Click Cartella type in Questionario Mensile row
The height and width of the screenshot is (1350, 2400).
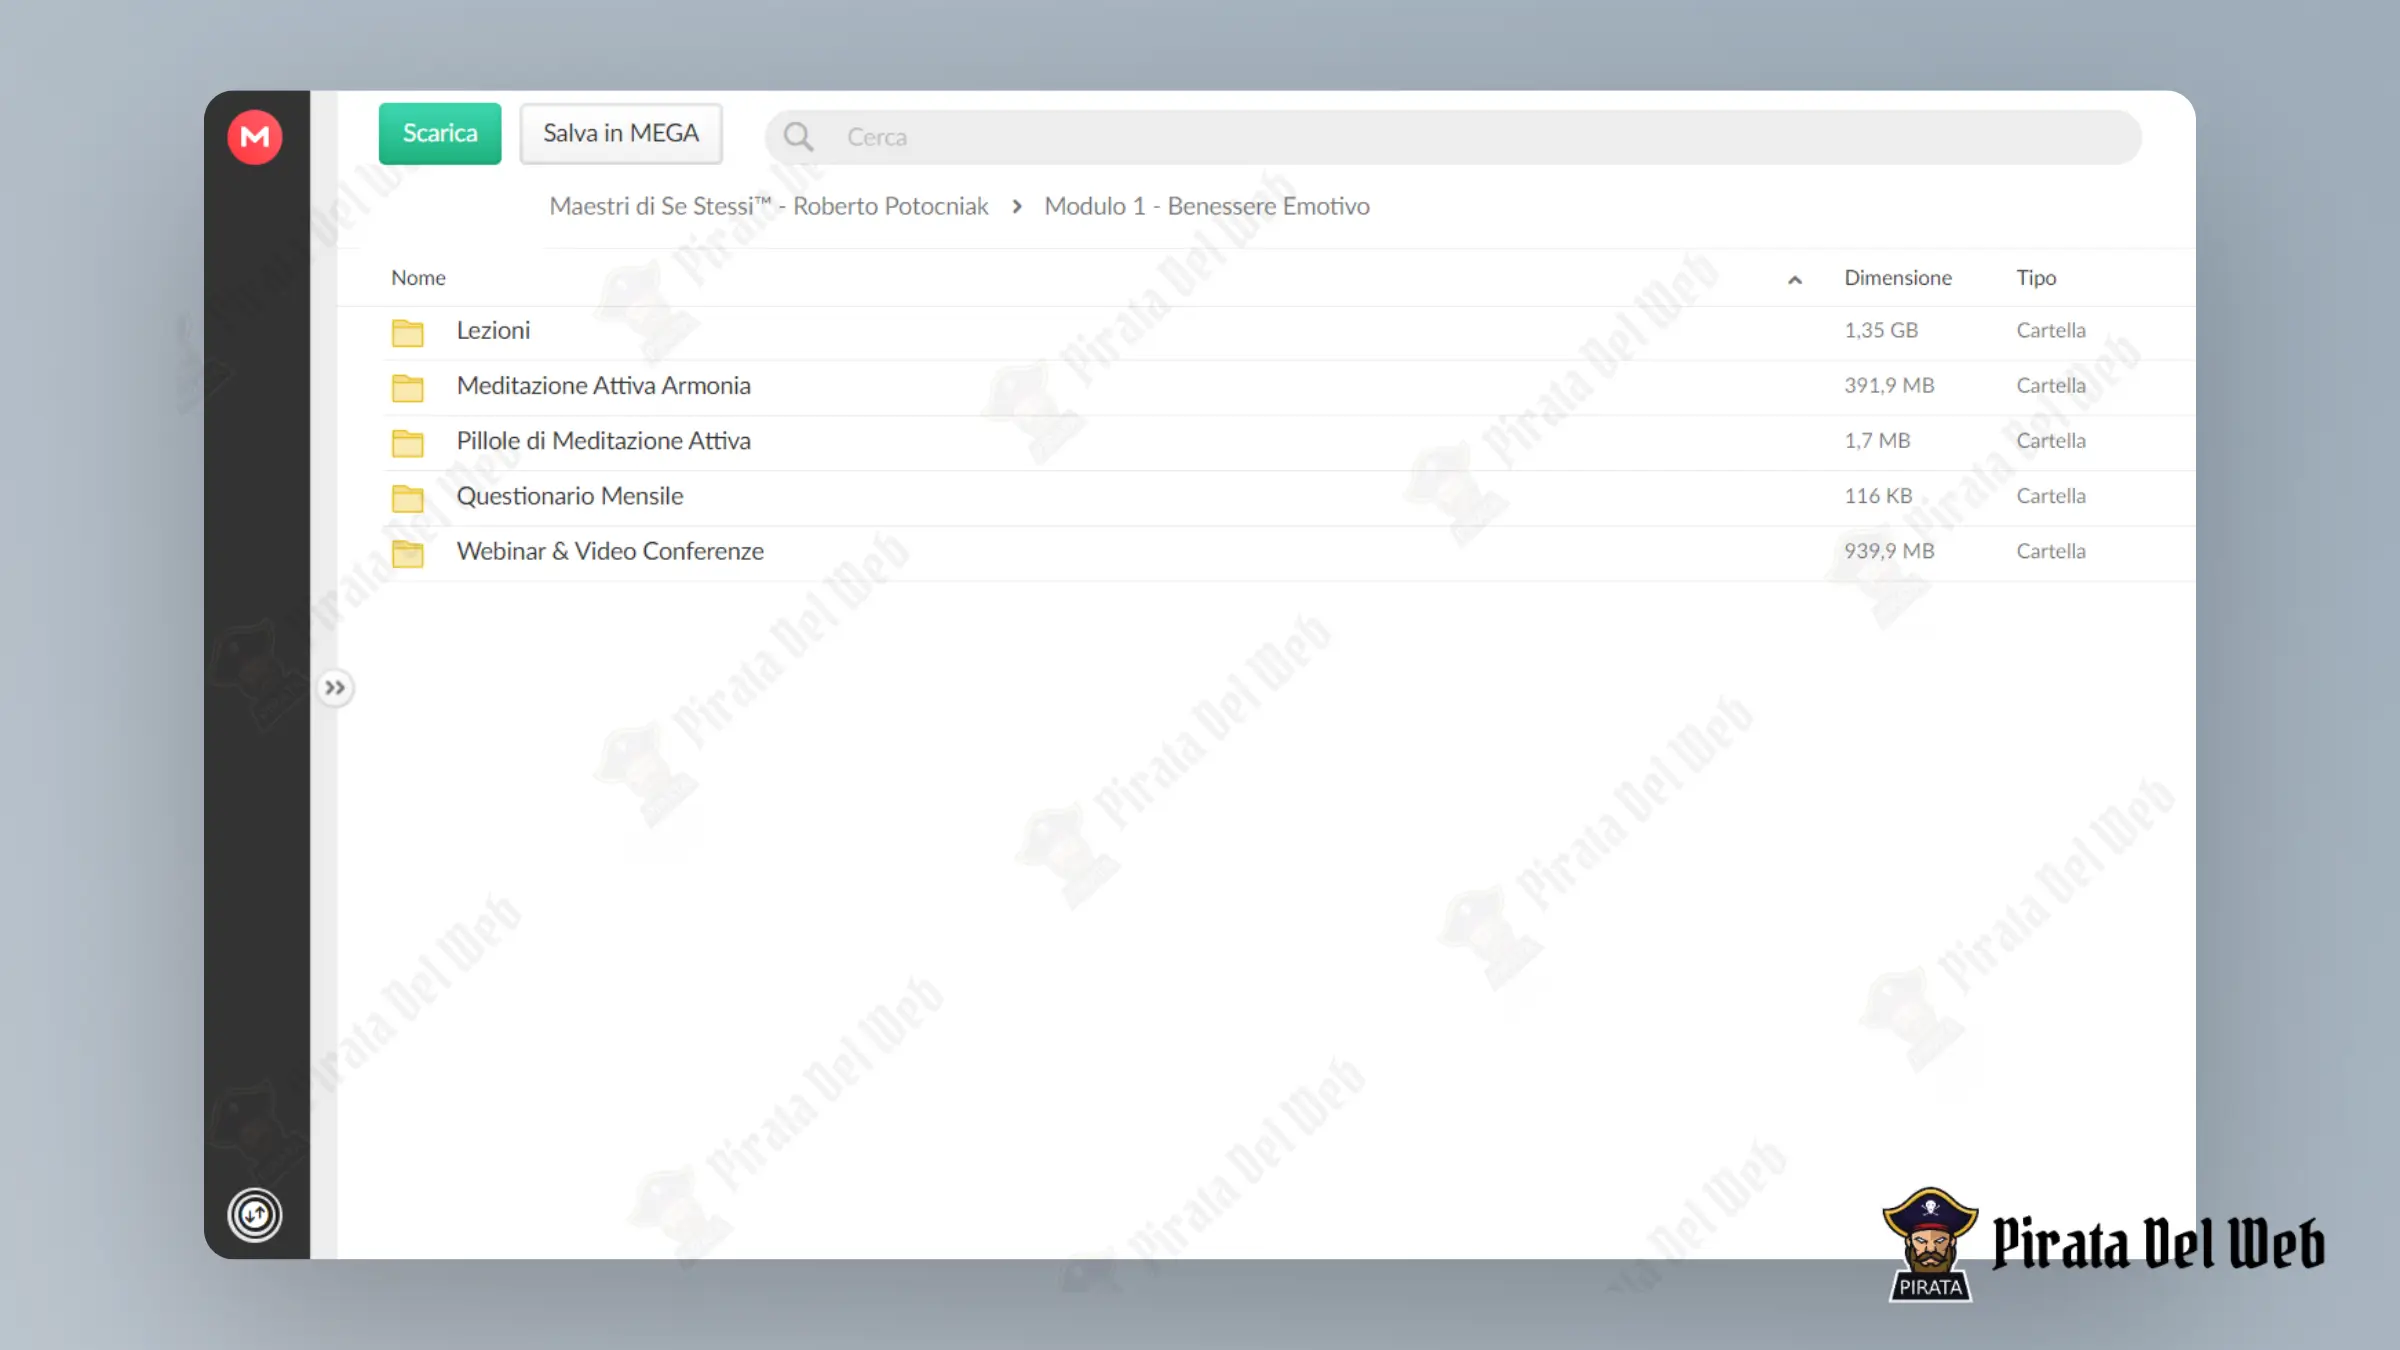pos(2051,496)
